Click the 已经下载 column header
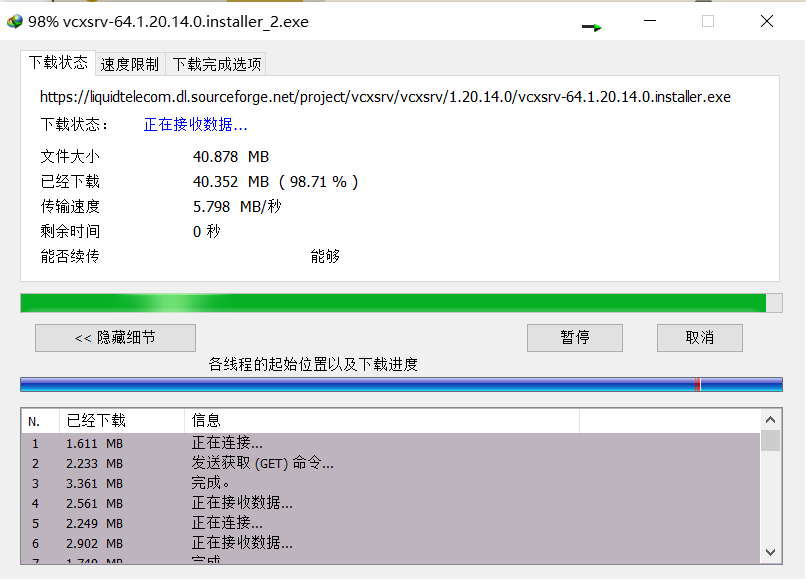The width and height of the screenshot is (806, 580). [x=122, y=421]
